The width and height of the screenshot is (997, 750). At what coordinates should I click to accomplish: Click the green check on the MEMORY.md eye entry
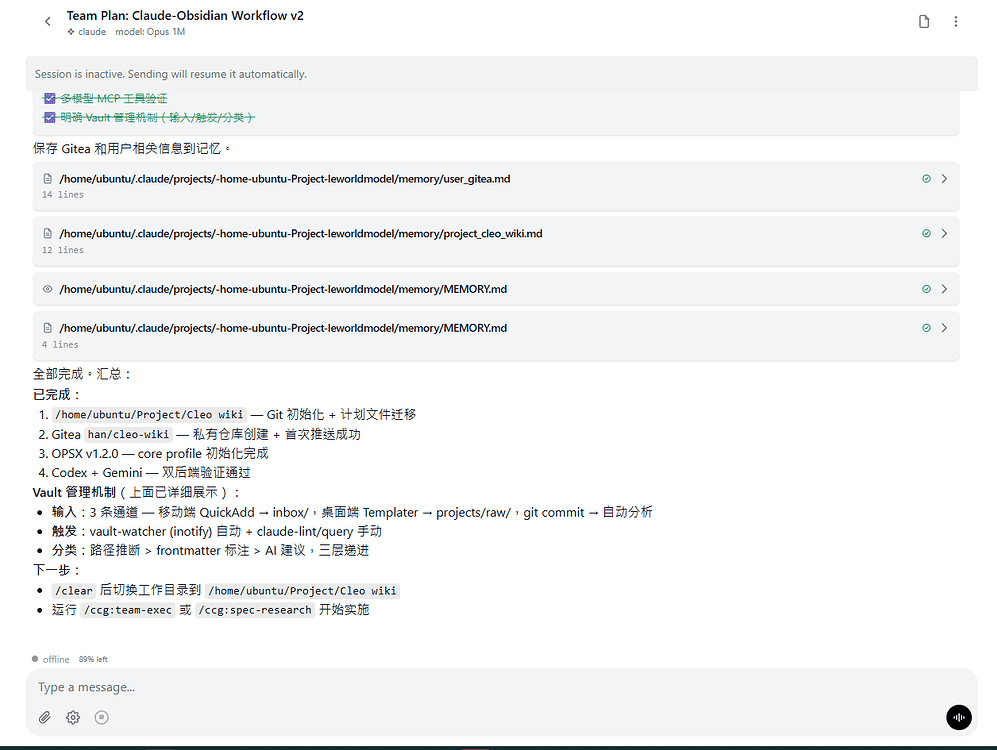pos(926,289)
